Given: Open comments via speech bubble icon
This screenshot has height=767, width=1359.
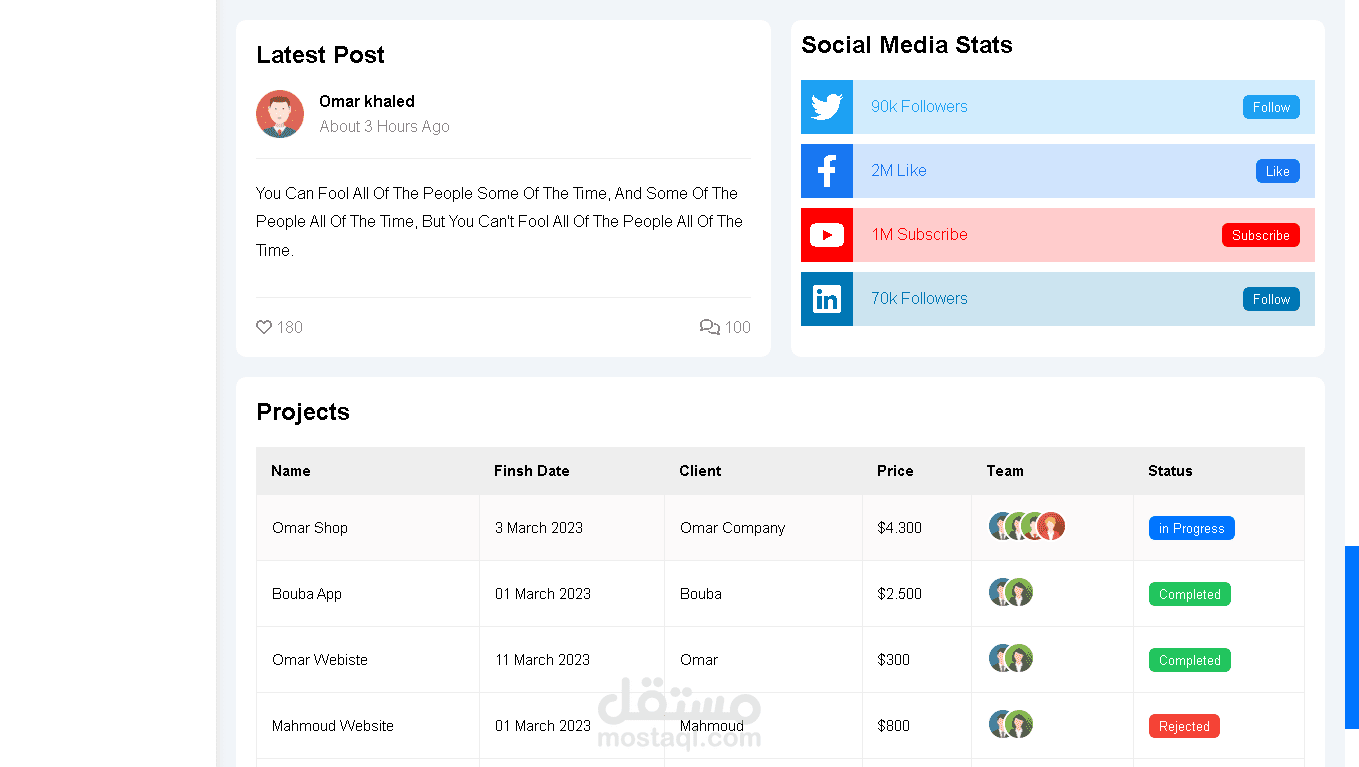Looking at the screenshot, I should (x=710, y=327).
